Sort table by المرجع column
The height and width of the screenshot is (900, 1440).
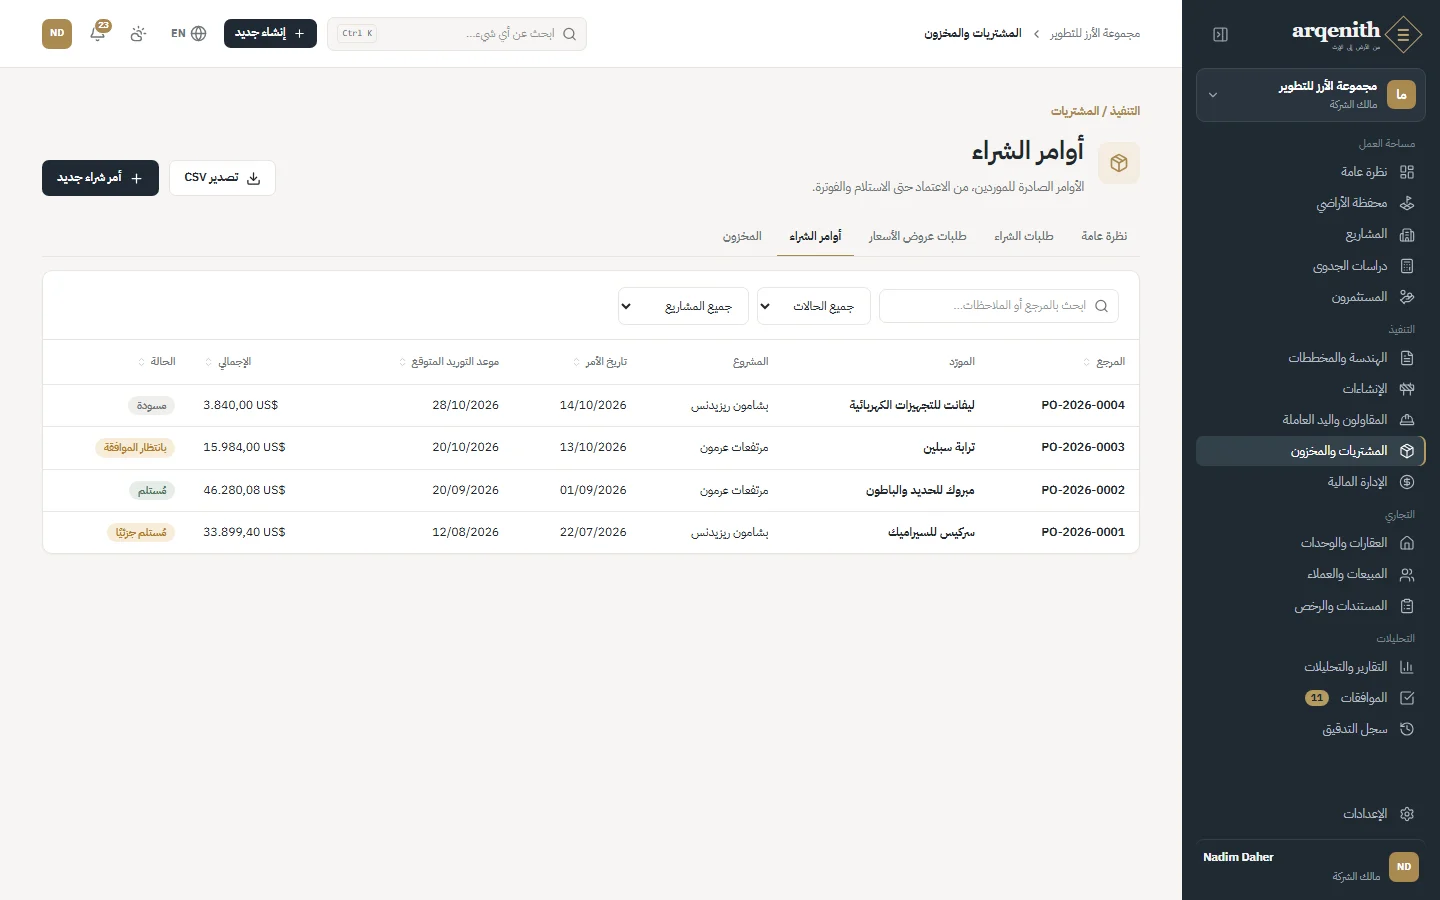pos(1104,362)
